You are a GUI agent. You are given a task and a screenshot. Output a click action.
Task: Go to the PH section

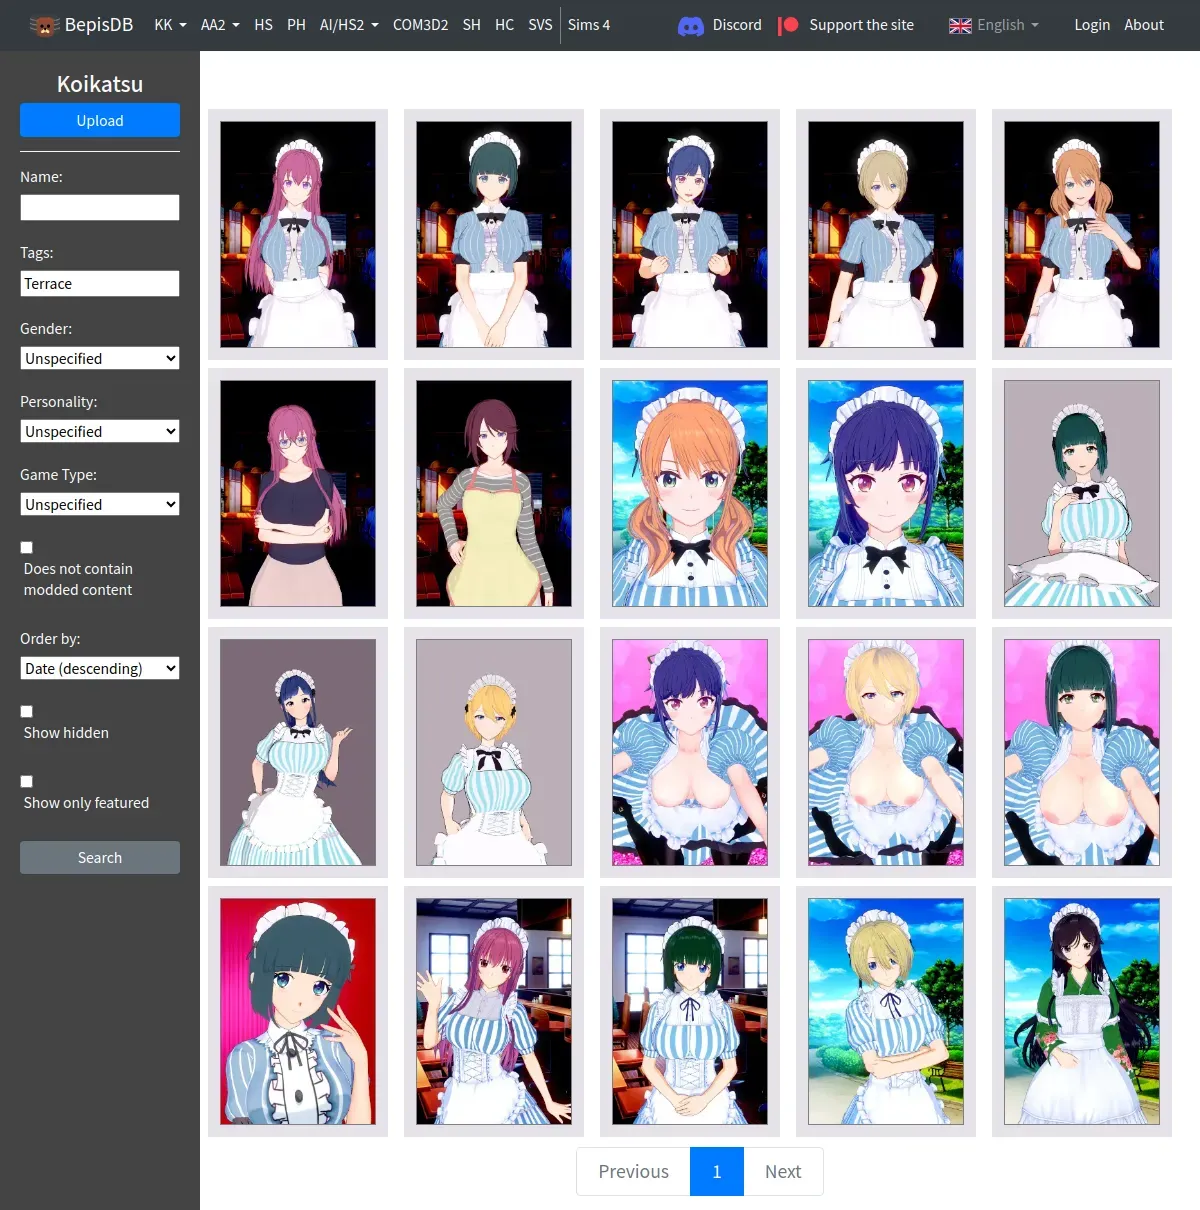[x=296, y=25]
